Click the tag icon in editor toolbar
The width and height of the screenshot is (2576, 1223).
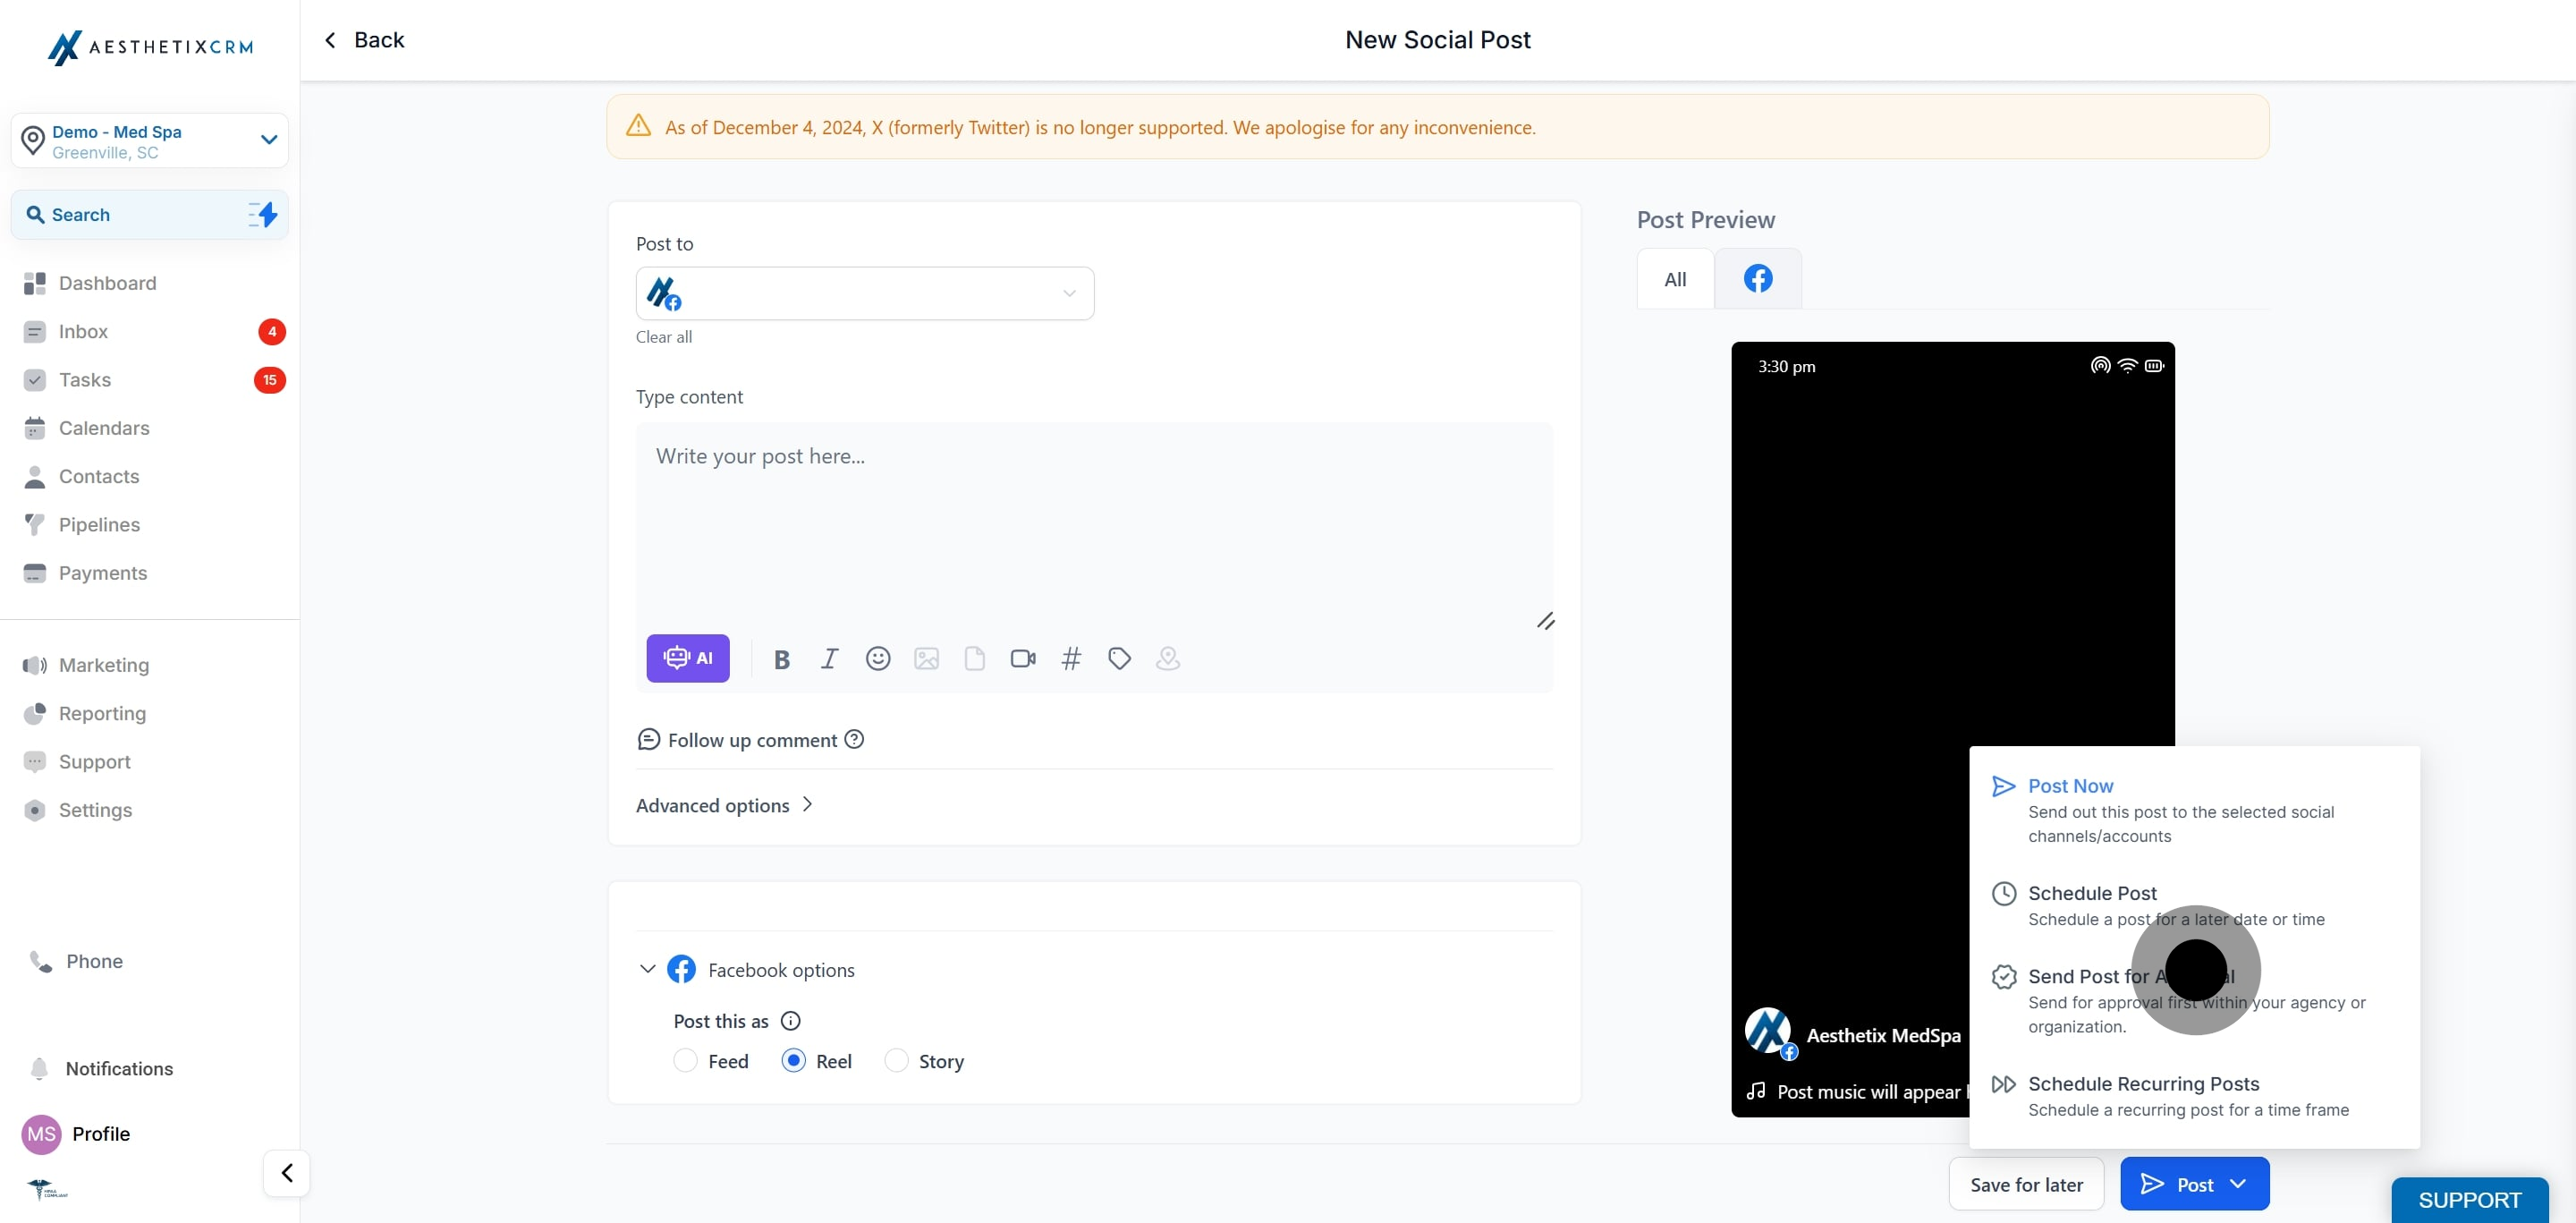click(1119, 659)
